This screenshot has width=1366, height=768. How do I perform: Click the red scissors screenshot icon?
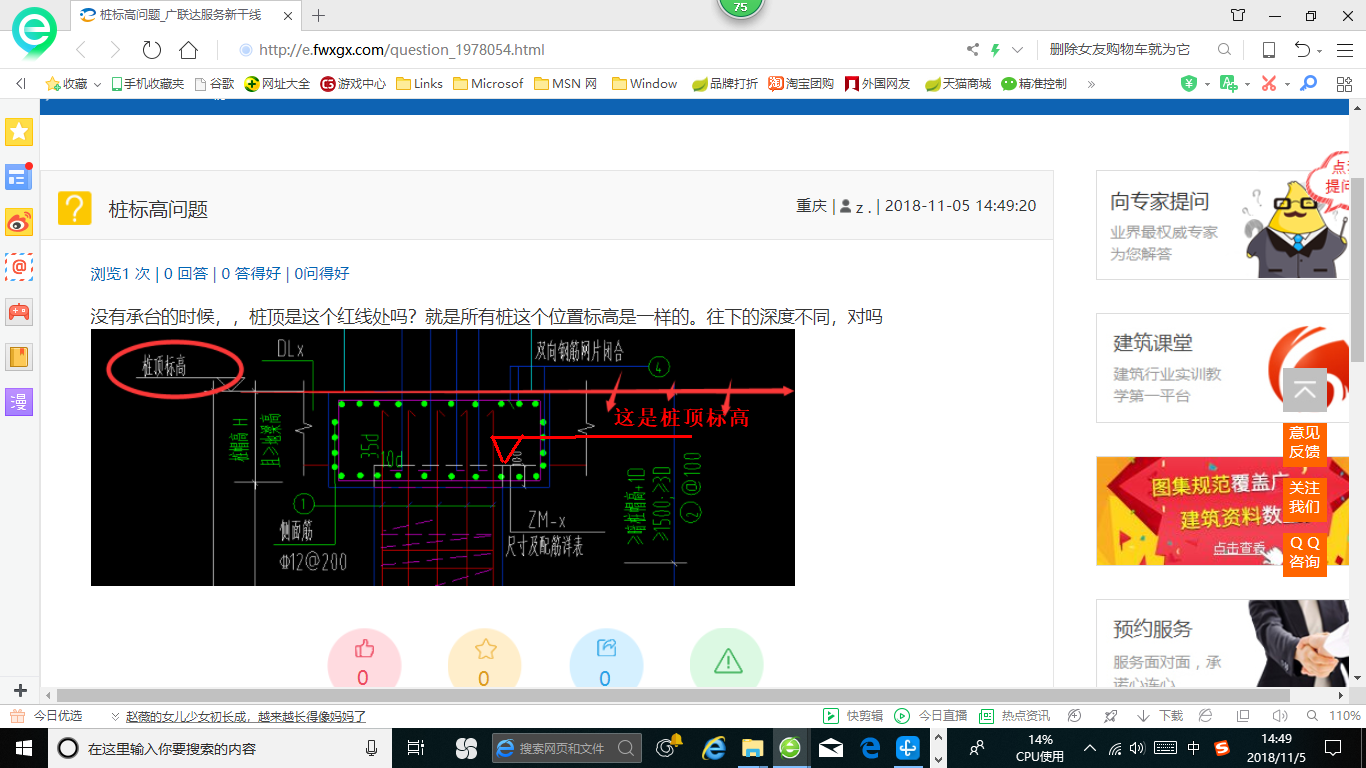click(x=1269, y=84)
